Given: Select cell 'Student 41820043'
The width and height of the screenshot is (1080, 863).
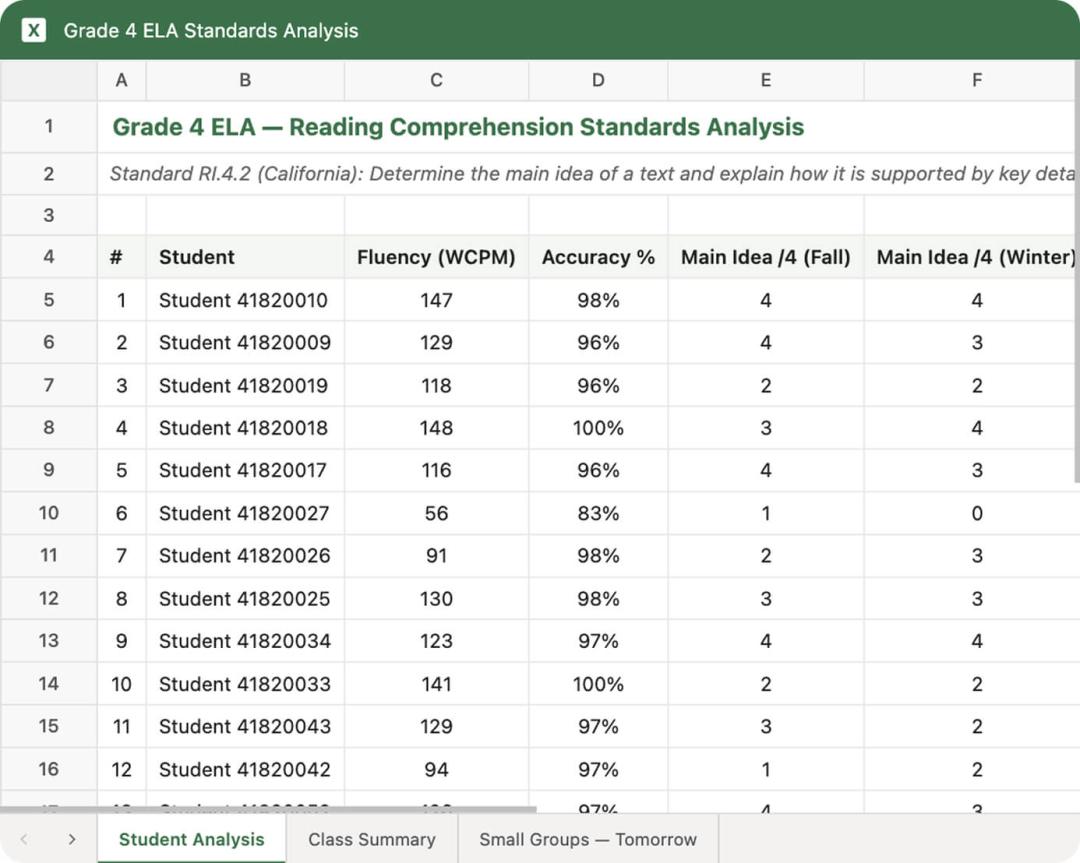Looking at the screenshot, I should coord(245,727).
